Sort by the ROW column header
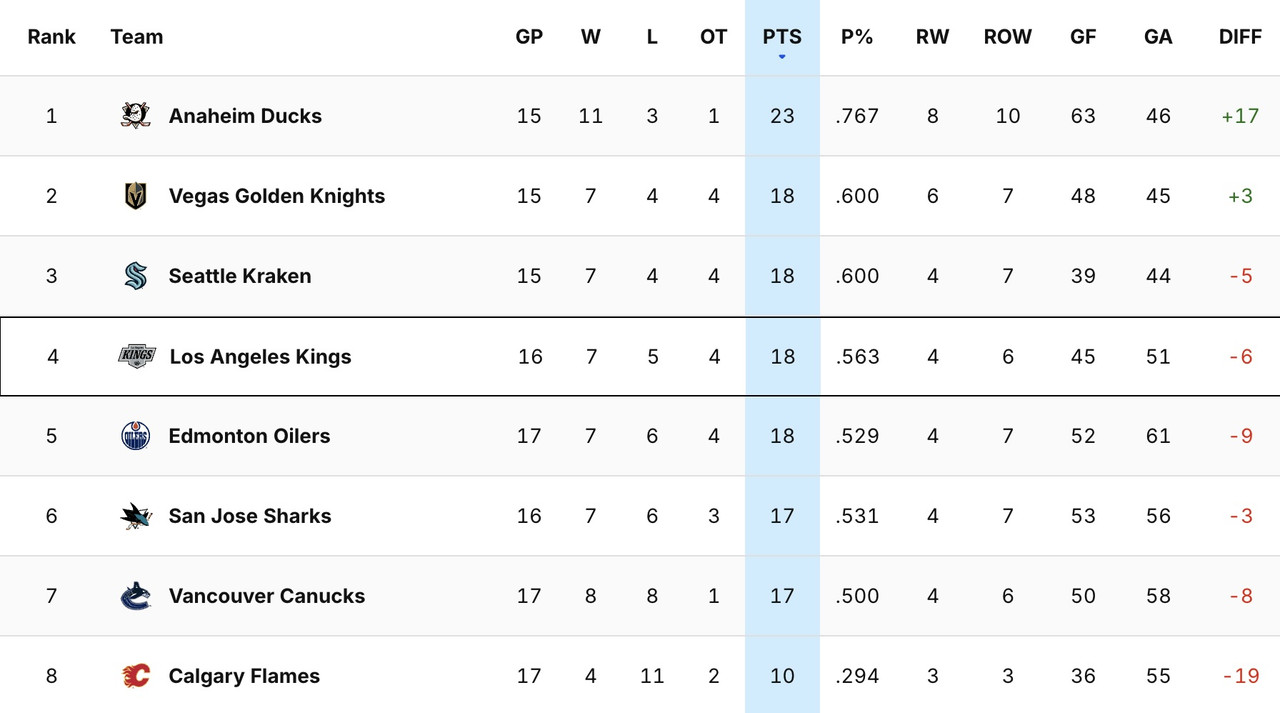Image resolution: width=1280 pixels, height=713 pixels. [x=1007, y=37]
